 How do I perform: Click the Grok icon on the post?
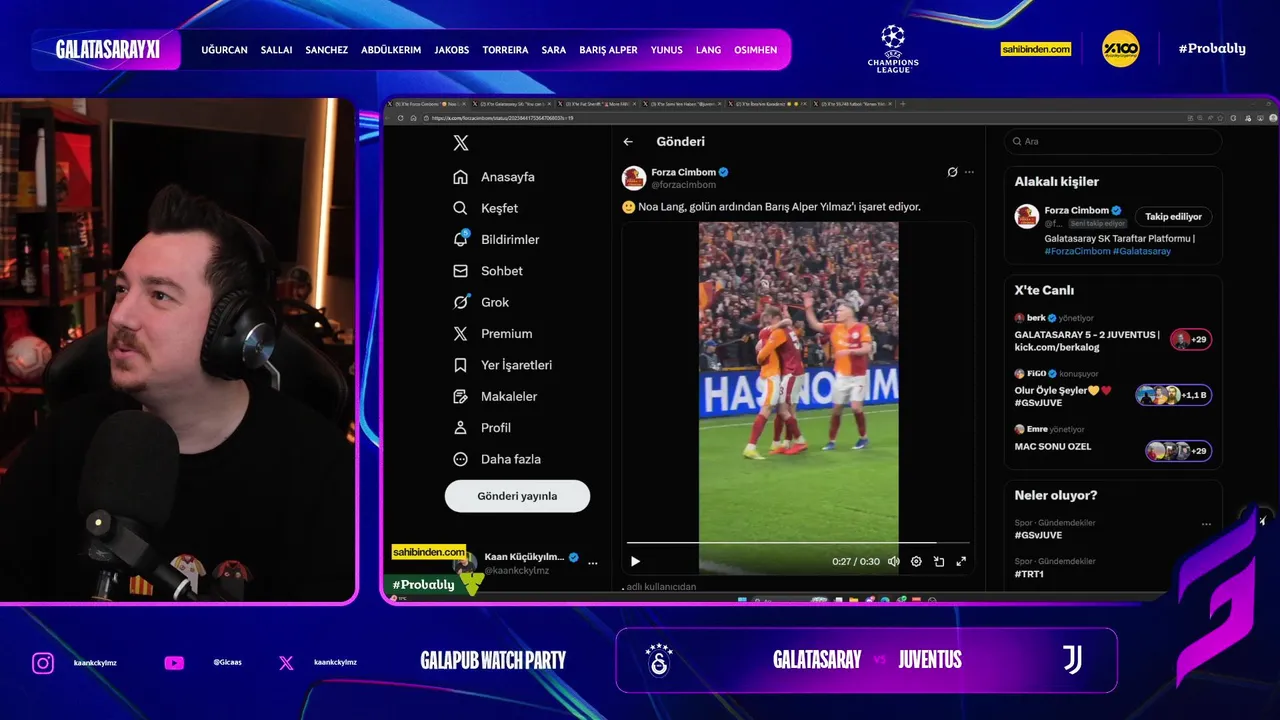click(953, 172)
